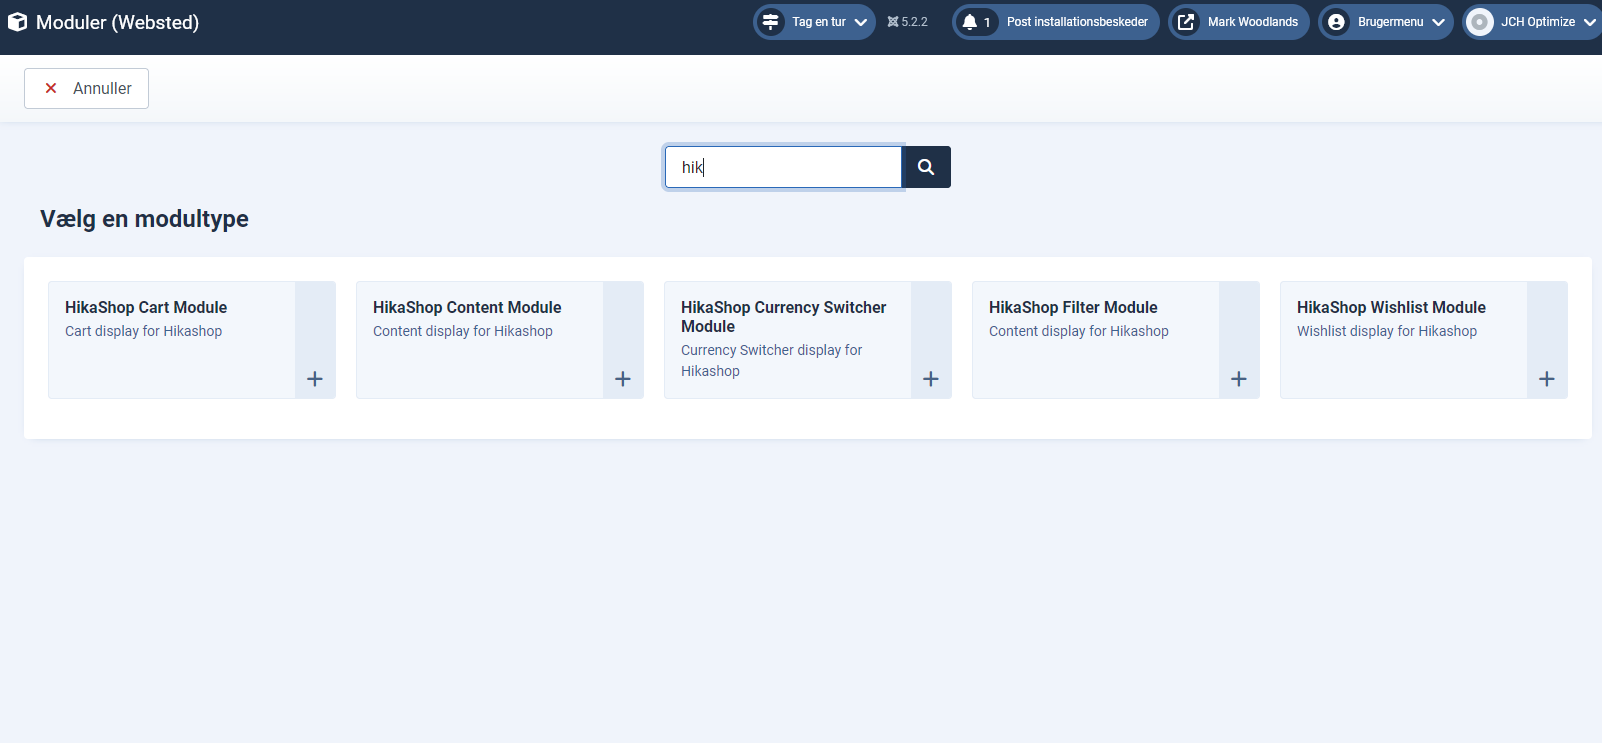This screenshot has height=743, width=1602.
Task: Select the HikaShop Wishlist Module title
Action: tap(1391, 307)
